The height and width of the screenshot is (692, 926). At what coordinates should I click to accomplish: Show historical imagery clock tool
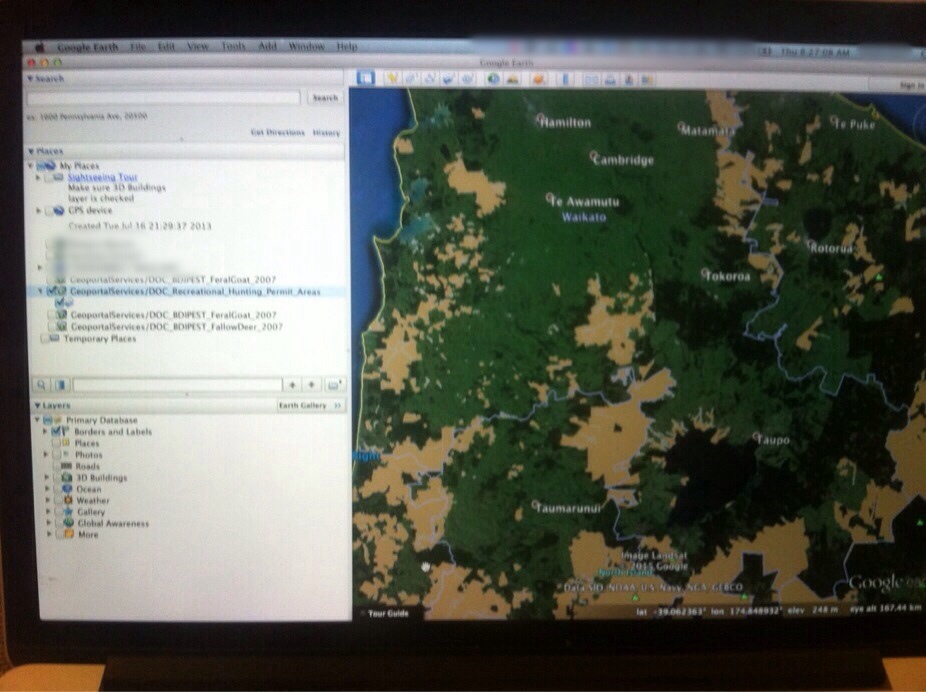[x=493, y=79]
